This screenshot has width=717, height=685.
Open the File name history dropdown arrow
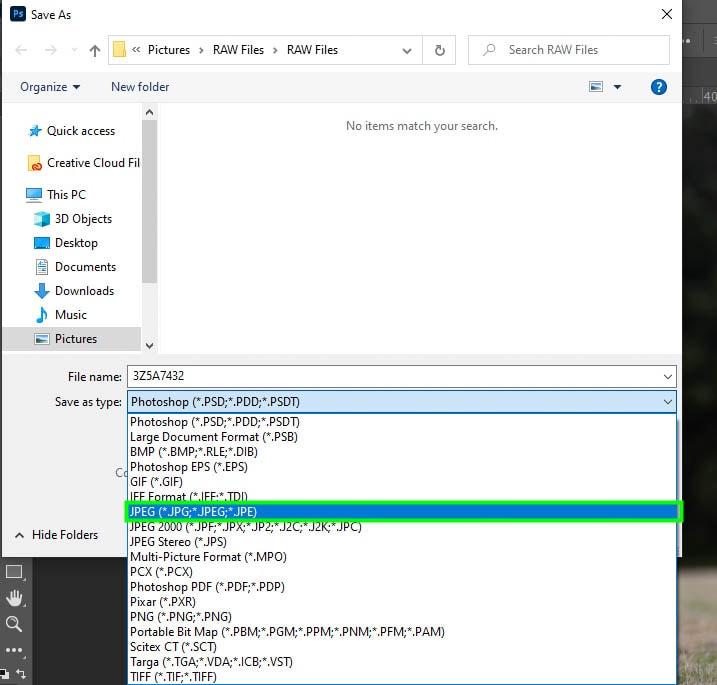(668, 377)
